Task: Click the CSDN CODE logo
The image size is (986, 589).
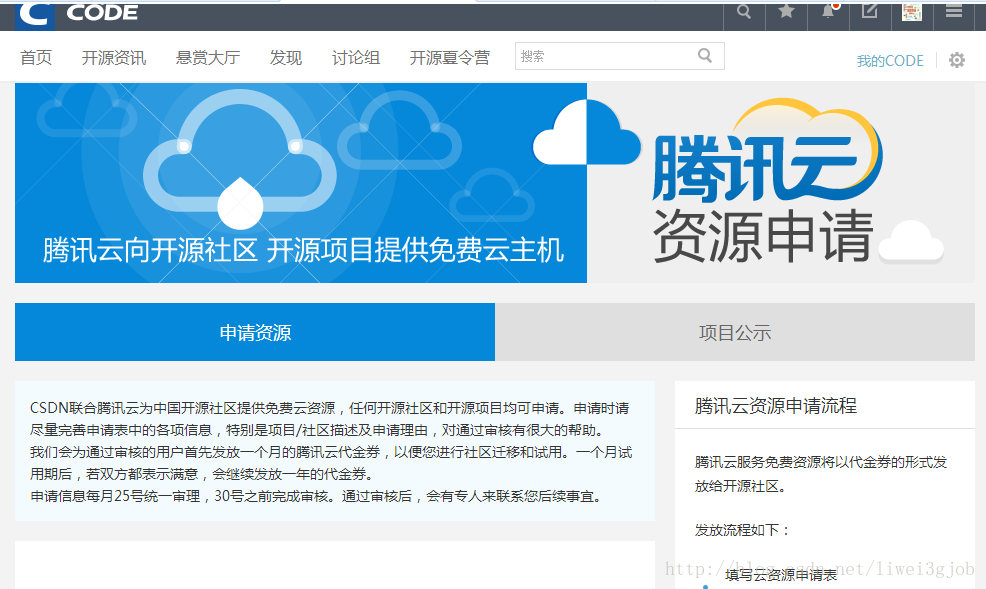Action: point(78,14)
